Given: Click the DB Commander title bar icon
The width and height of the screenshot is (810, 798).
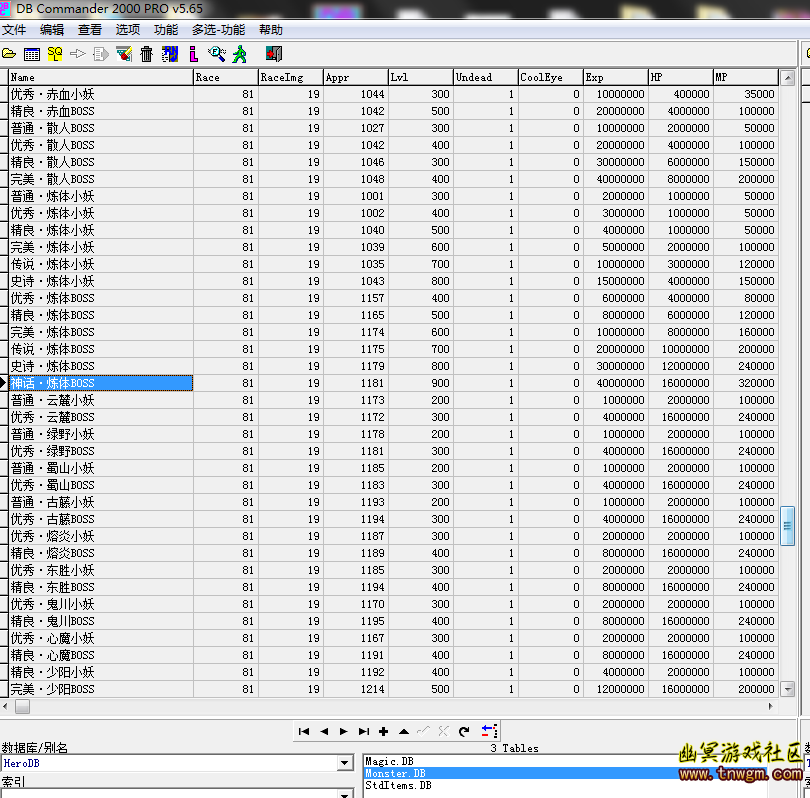Looking at the screenshot, I should click(5, 8).
